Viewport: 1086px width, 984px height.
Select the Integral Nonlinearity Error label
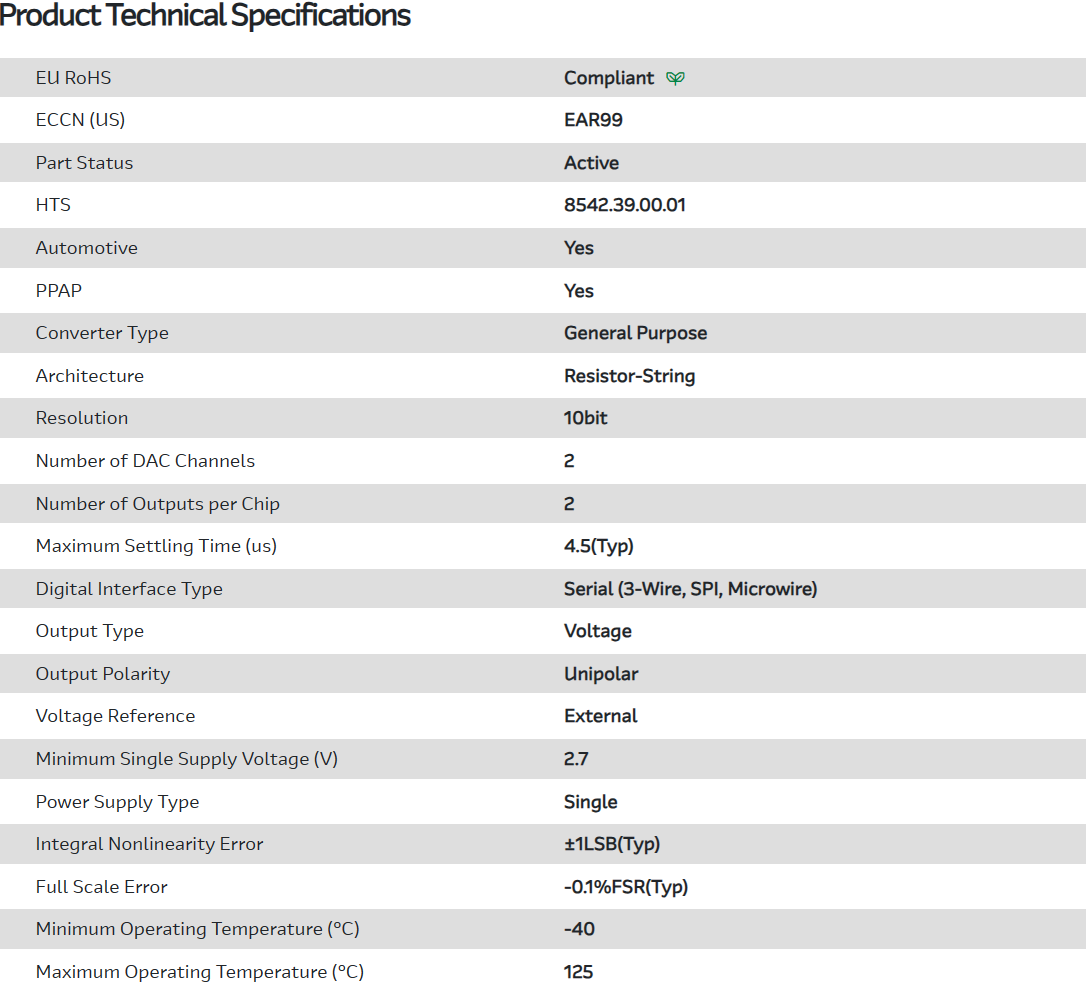[149, 844]
